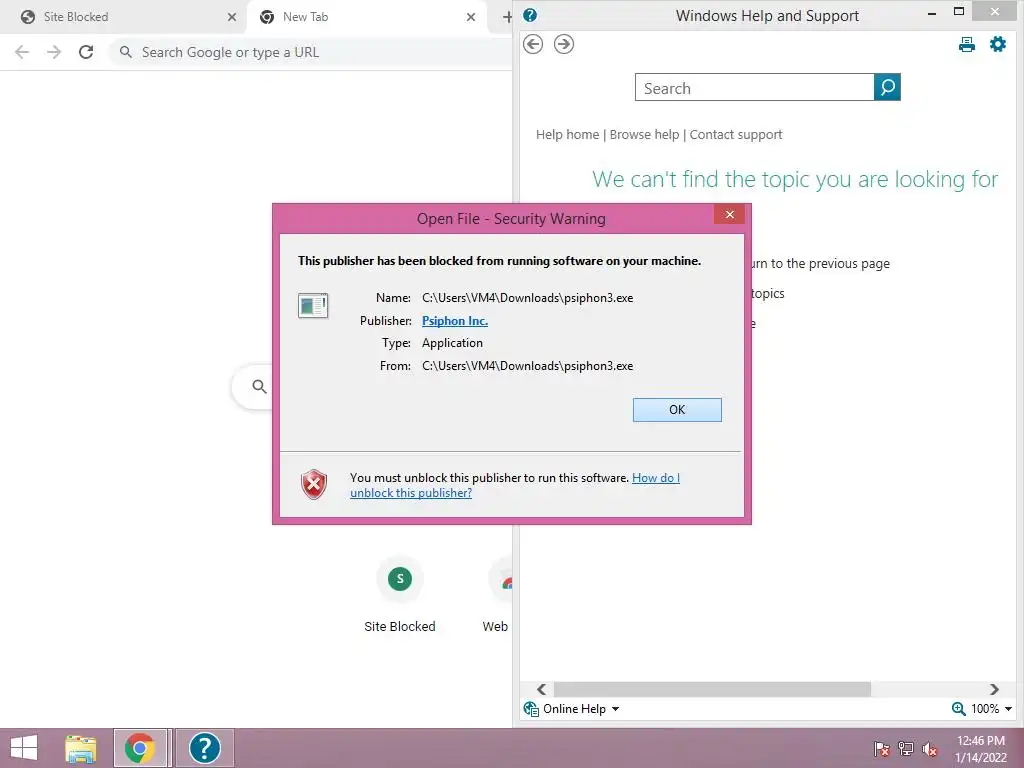Focus the Chrome address bar
This screenshot has width=1024, height=768.
point(310,52)
